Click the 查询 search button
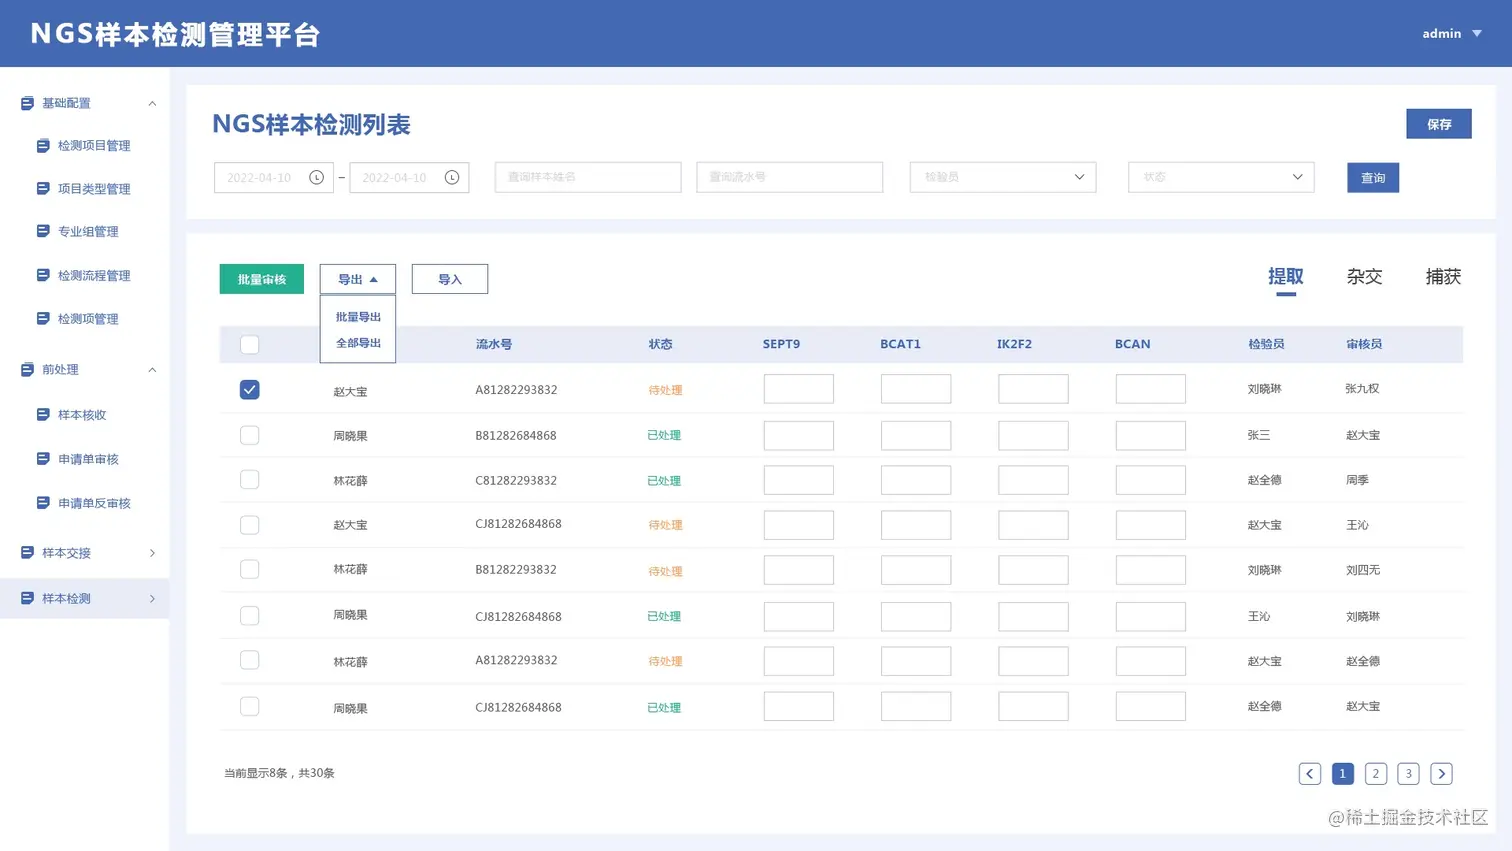 pyautogui.click(x=1373, y=177)
